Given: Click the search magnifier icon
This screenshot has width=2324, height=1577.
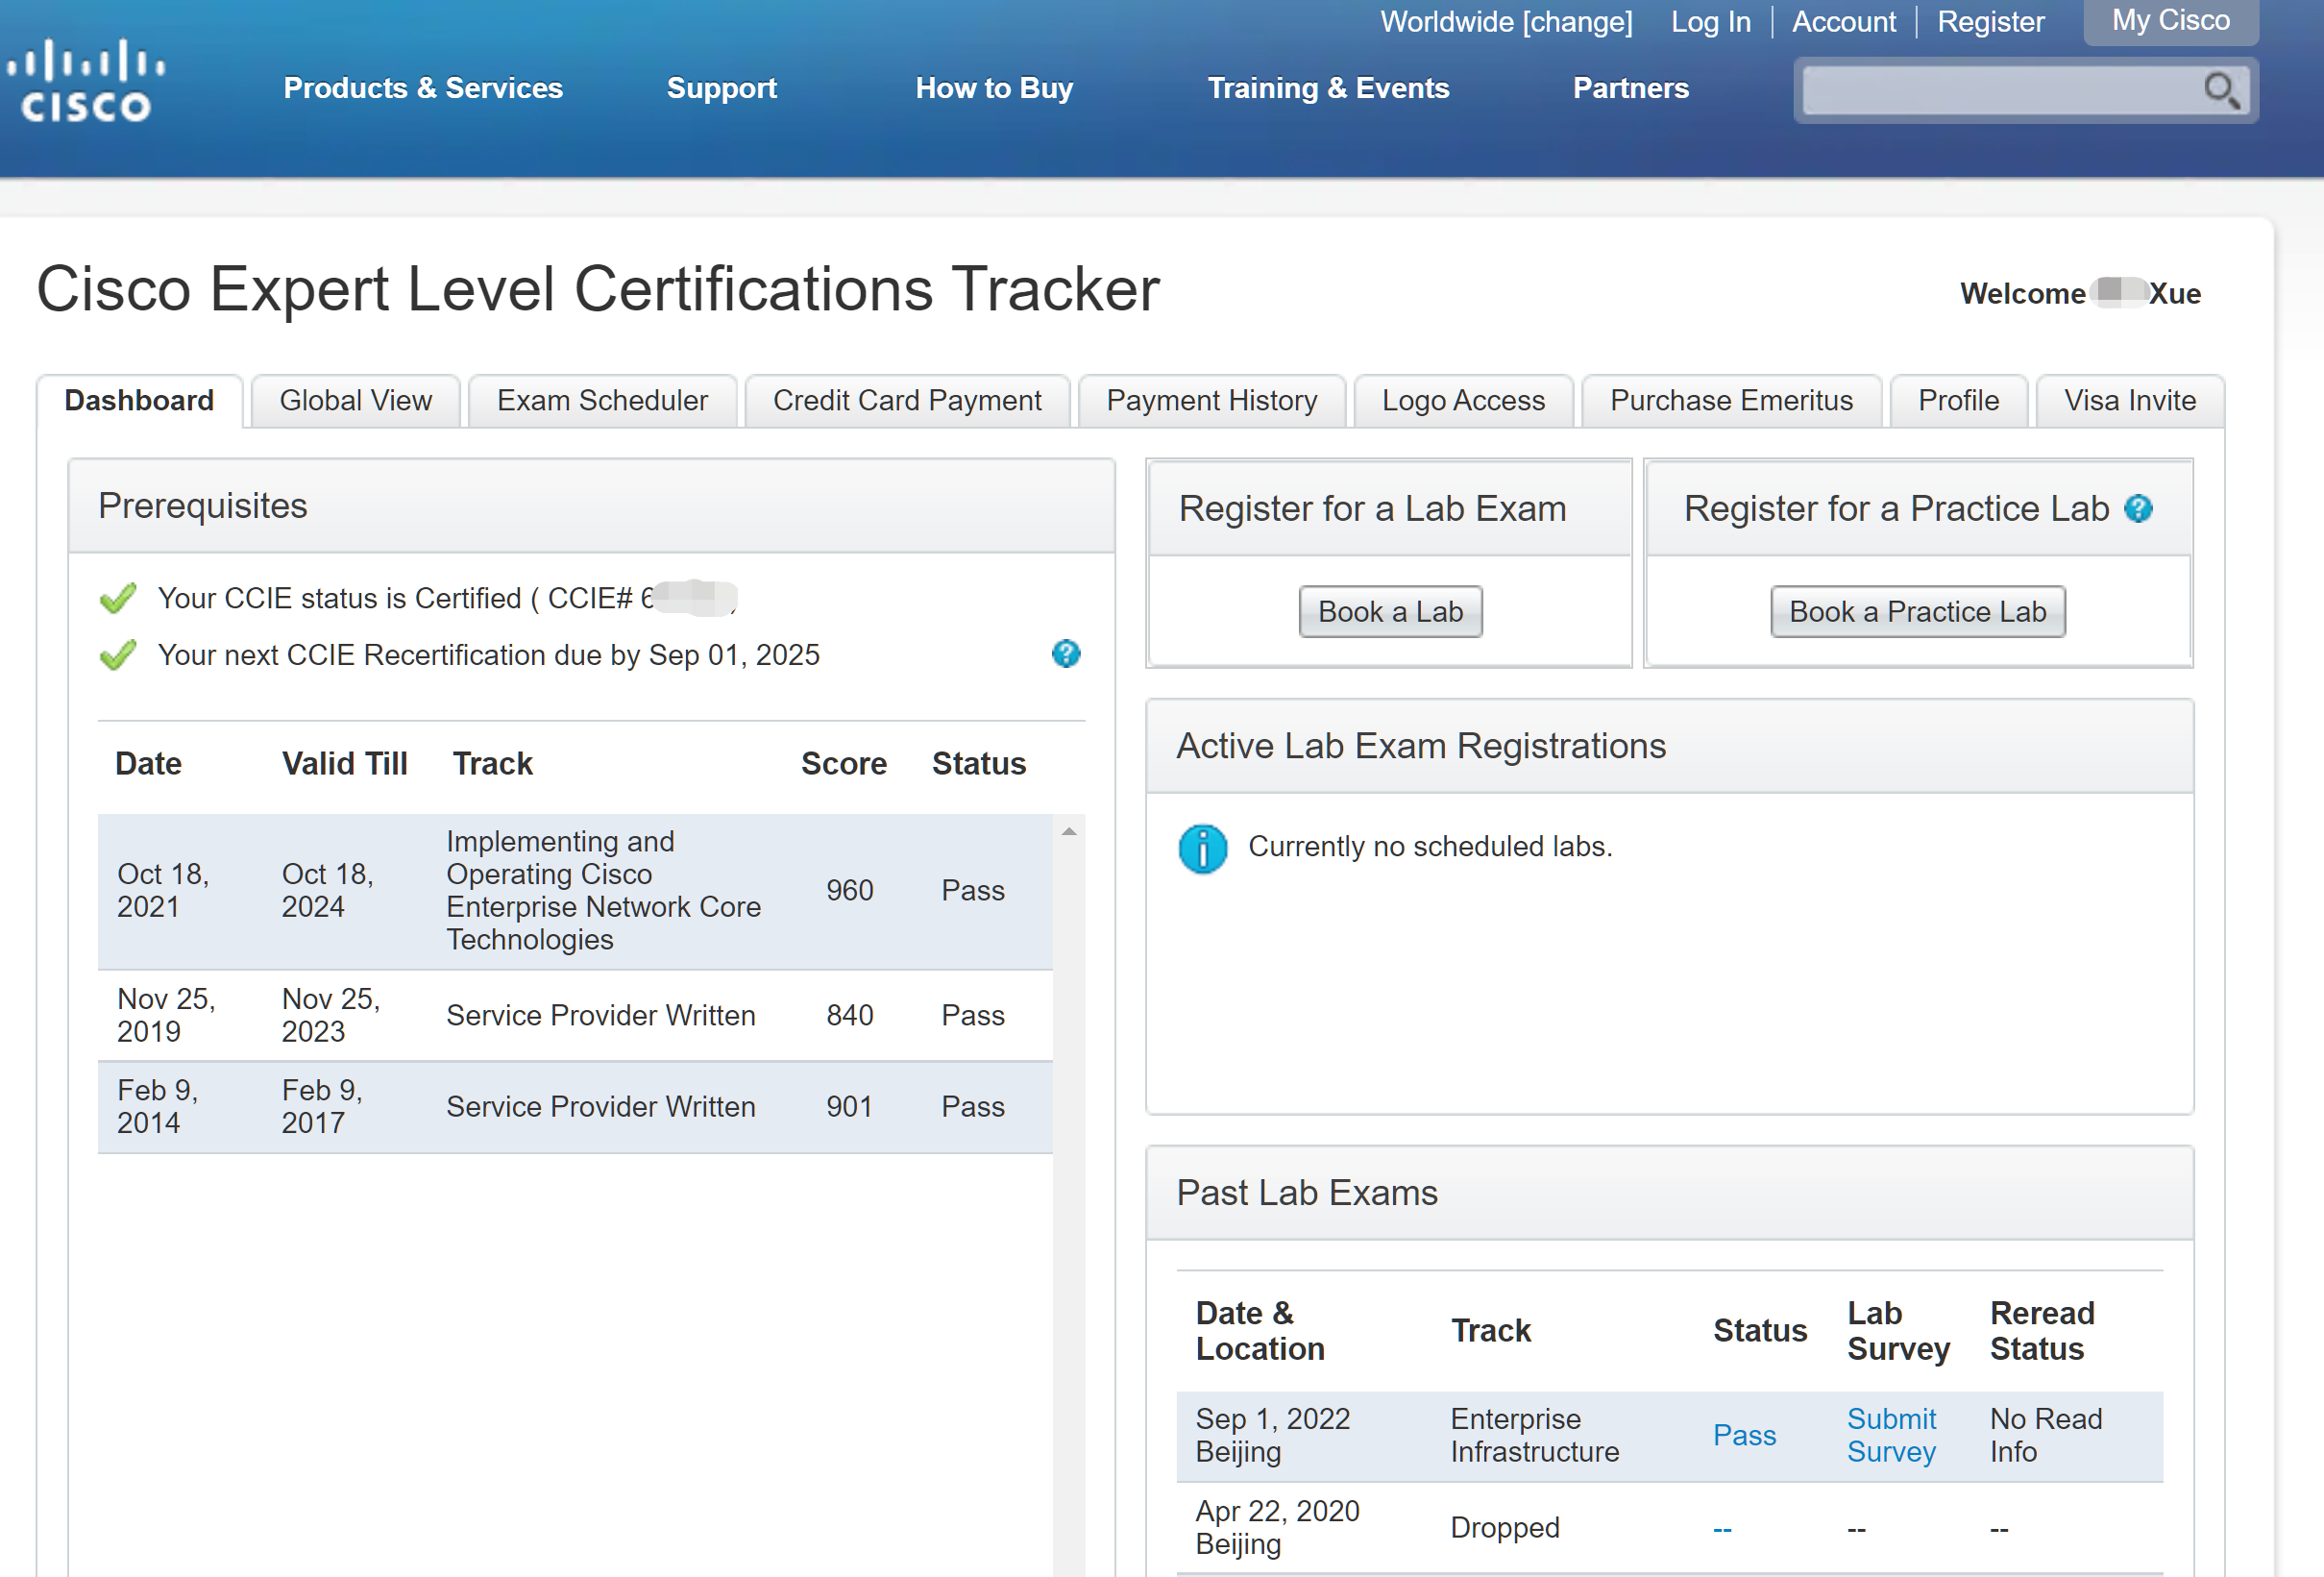Looking at the screenshot, I should [2221, 91].
